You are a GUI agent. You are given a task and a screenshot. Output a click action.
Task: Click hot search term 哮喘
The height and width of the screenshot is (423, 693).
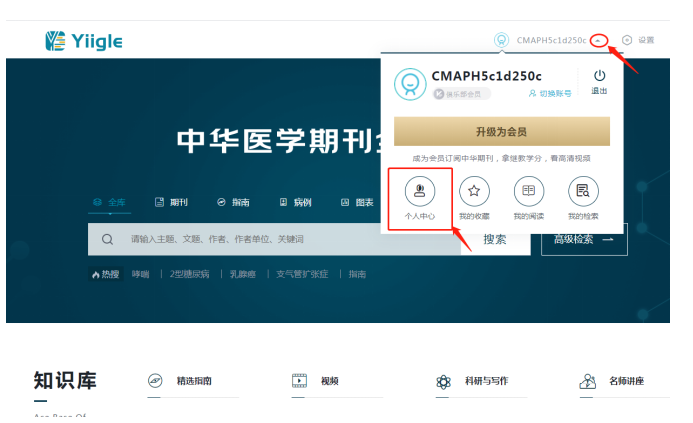(x=141, y=274)
